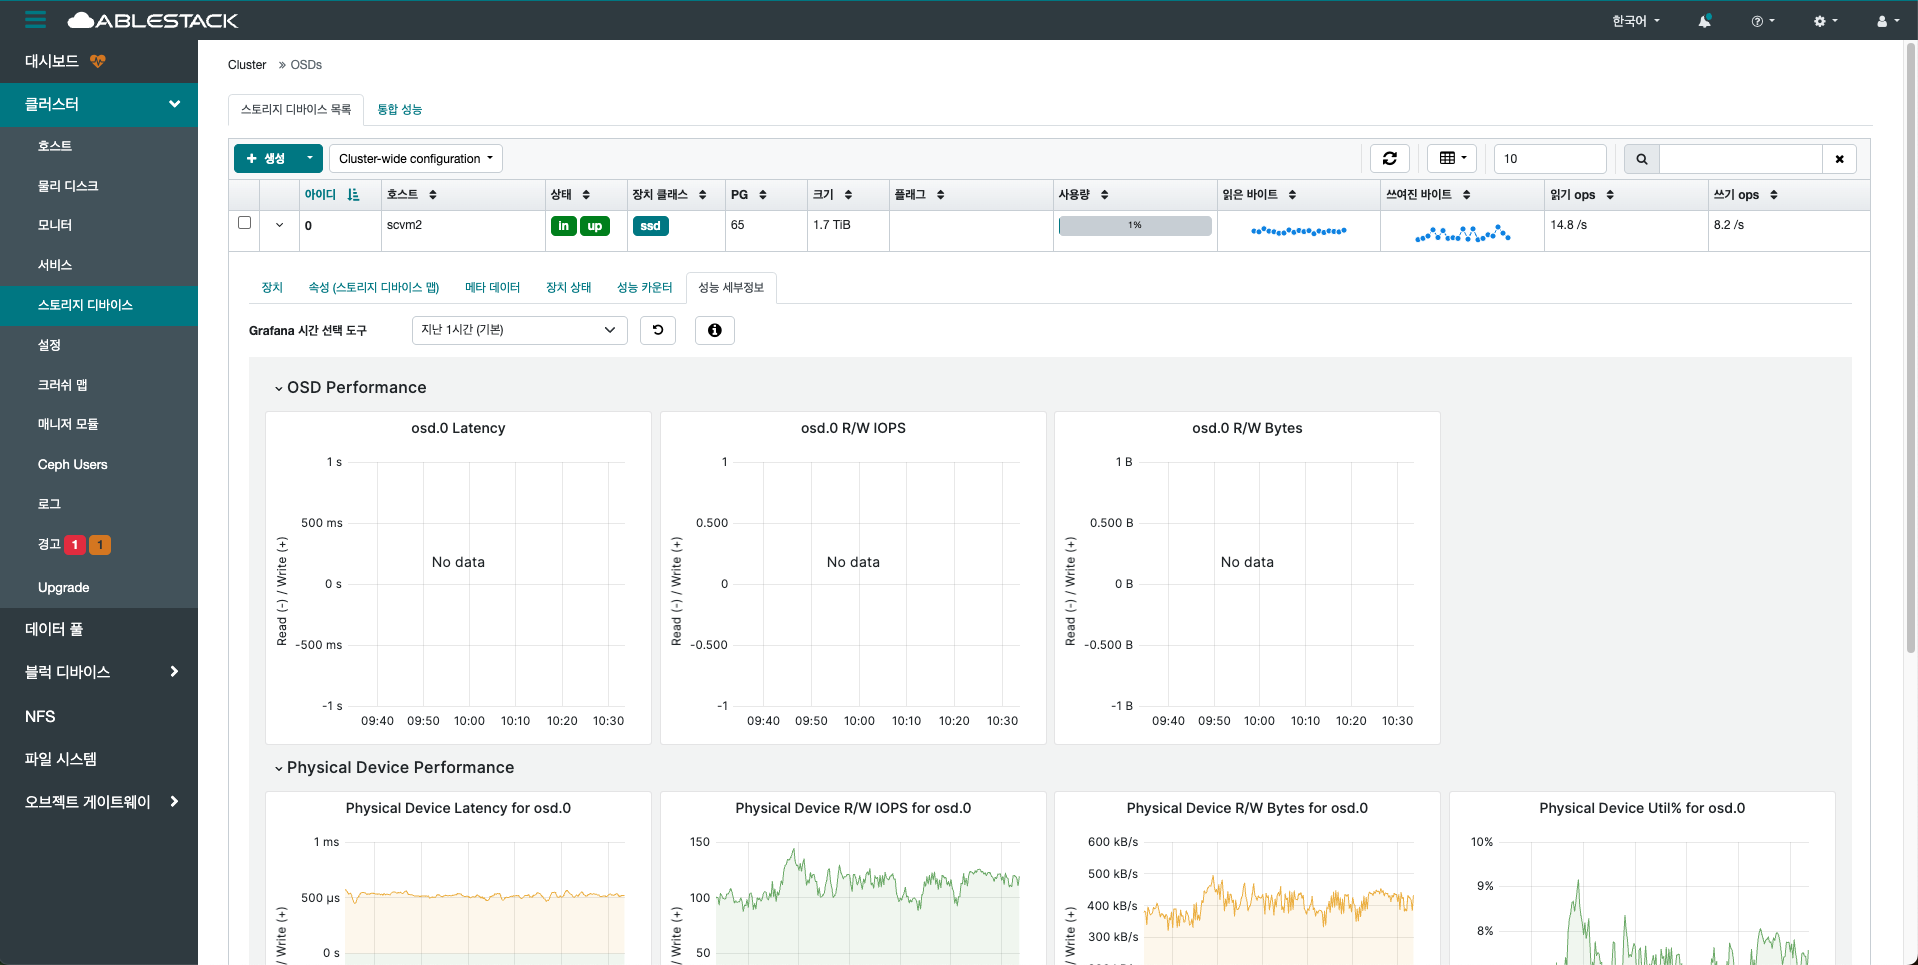
Task: Open the user account menu
Action: (1887, 21)
